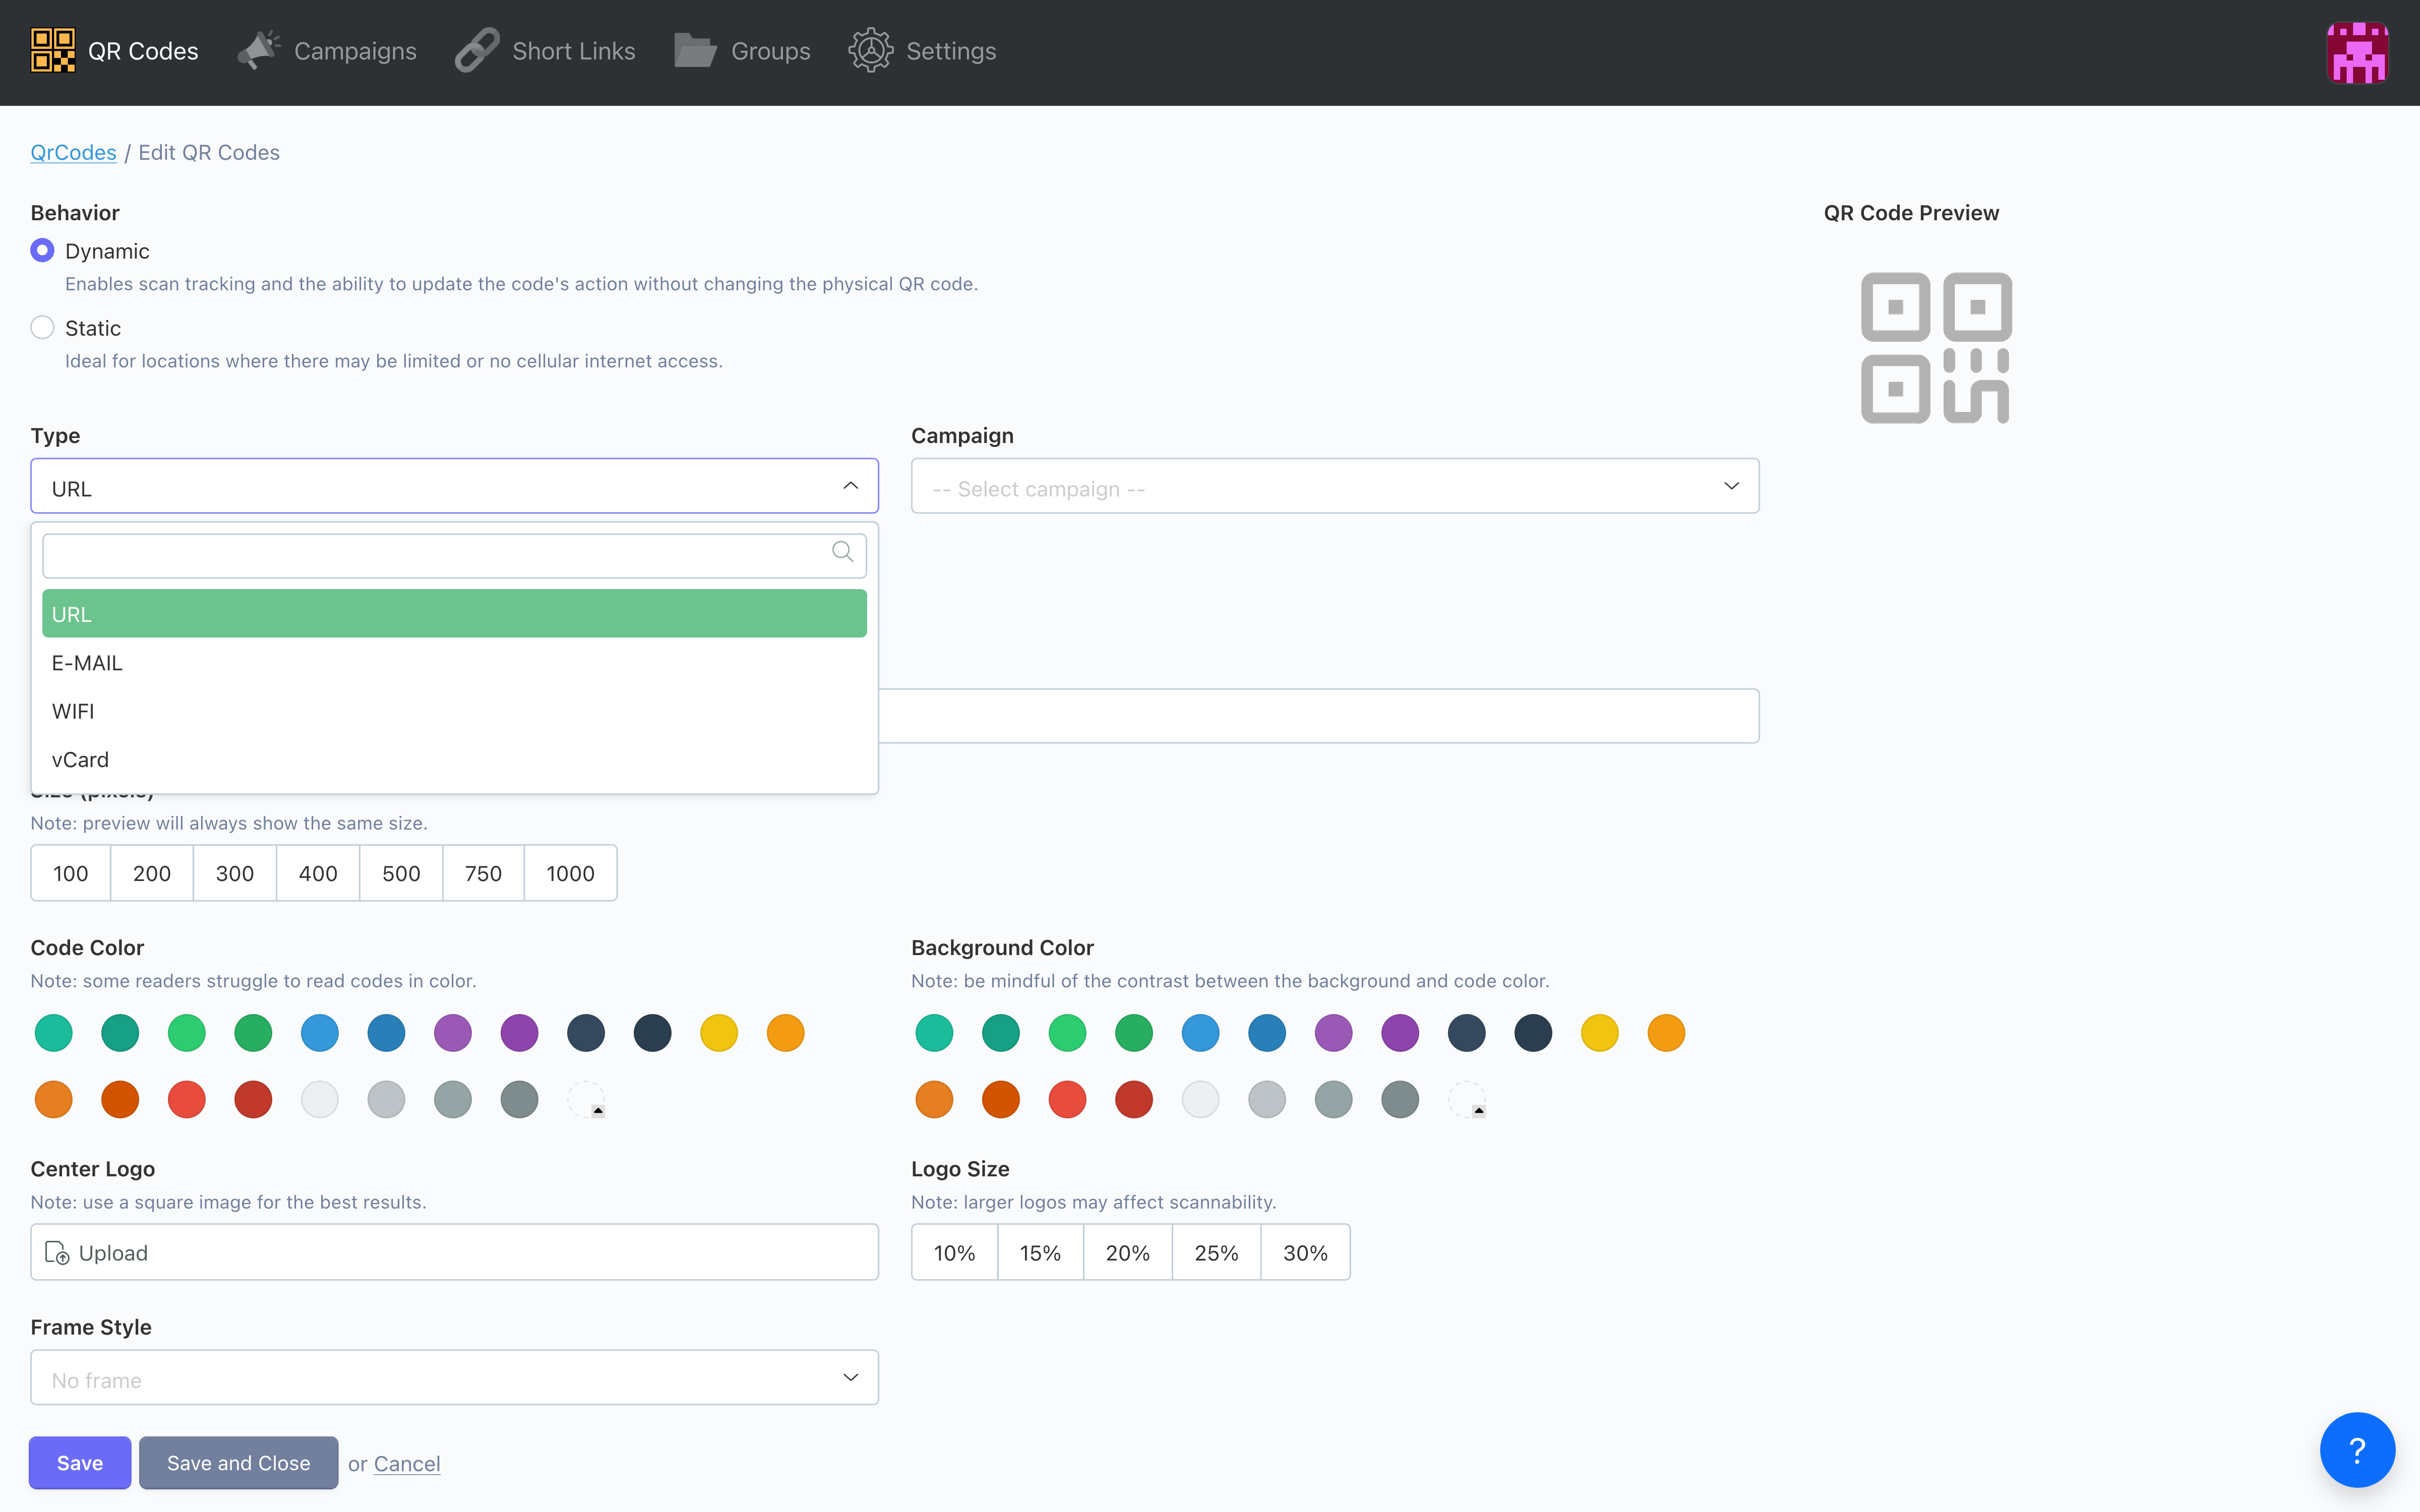Image resolution: width=2420 pixels, height=1512 pixels.
Task: Open the Settings nav item
Action: click(922, 50)
